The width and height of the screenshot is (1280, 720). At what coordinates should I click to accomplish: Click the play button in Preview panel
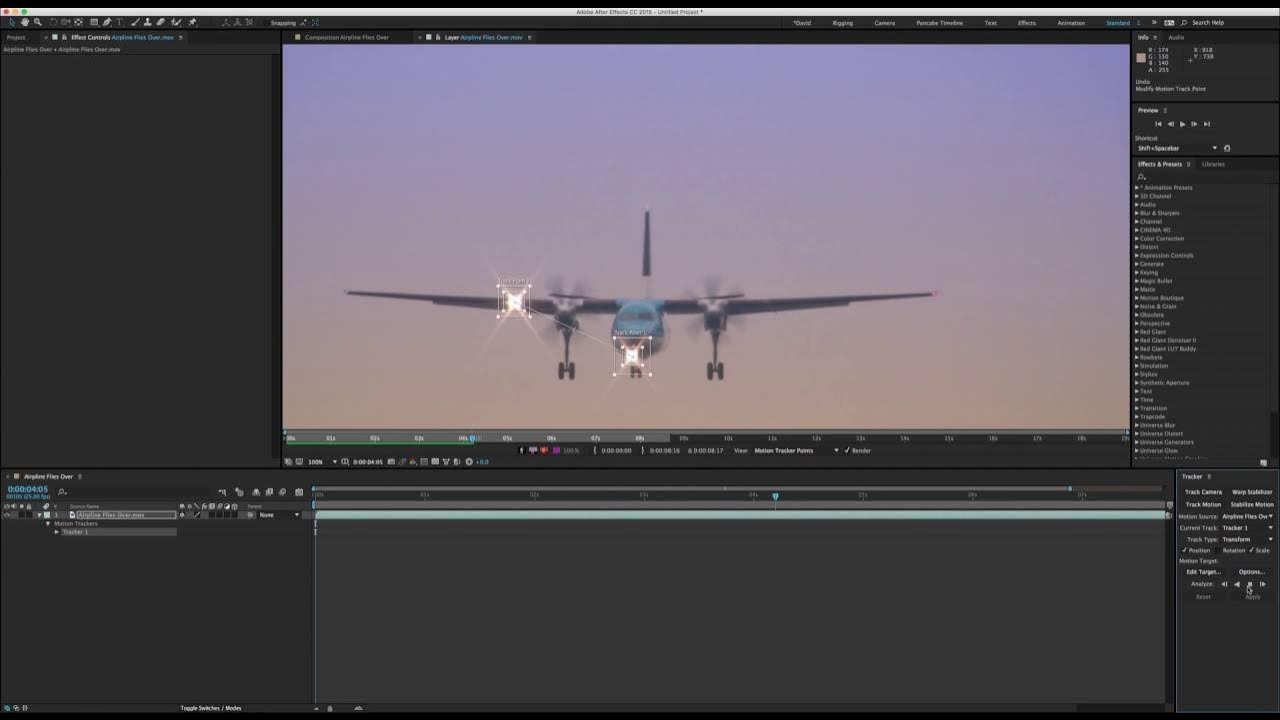click(x=1182, y=124)
